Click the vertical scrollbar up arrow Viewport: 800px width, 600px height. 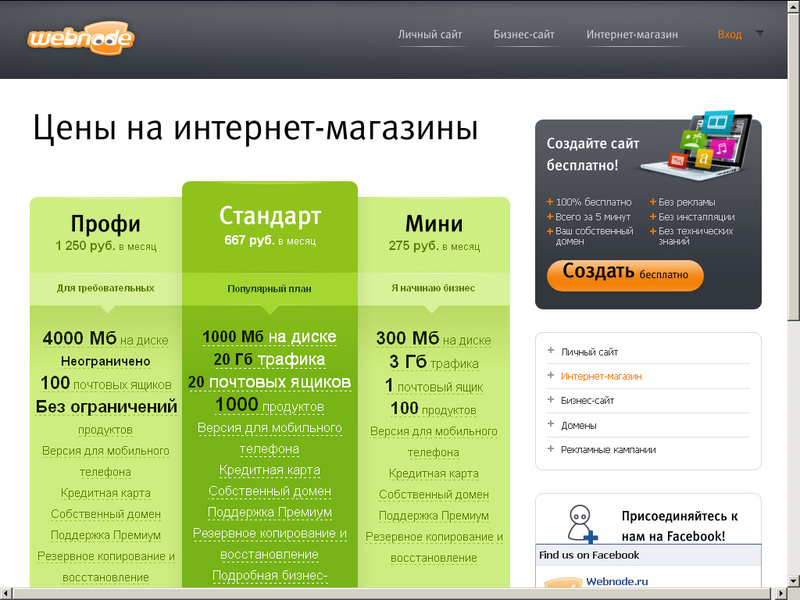[x=794, y=6]
